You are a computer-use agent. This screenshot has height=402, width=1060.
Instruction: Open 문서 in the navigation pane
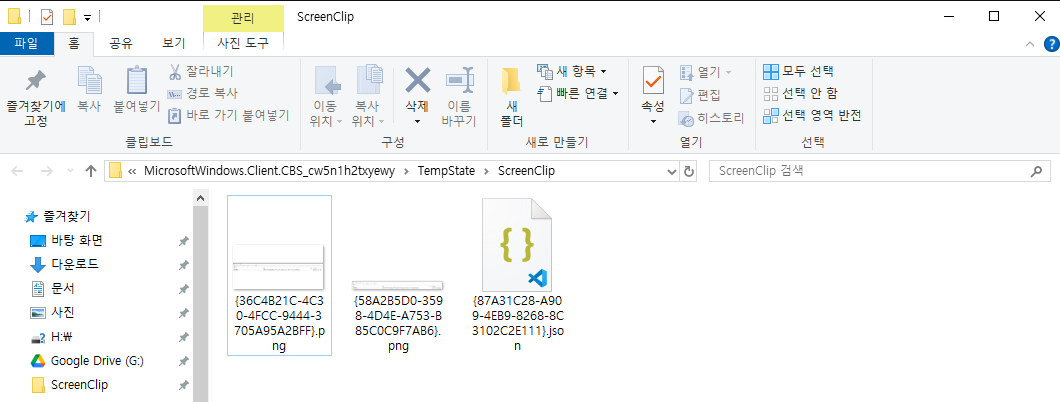click(x=53, y=288)
